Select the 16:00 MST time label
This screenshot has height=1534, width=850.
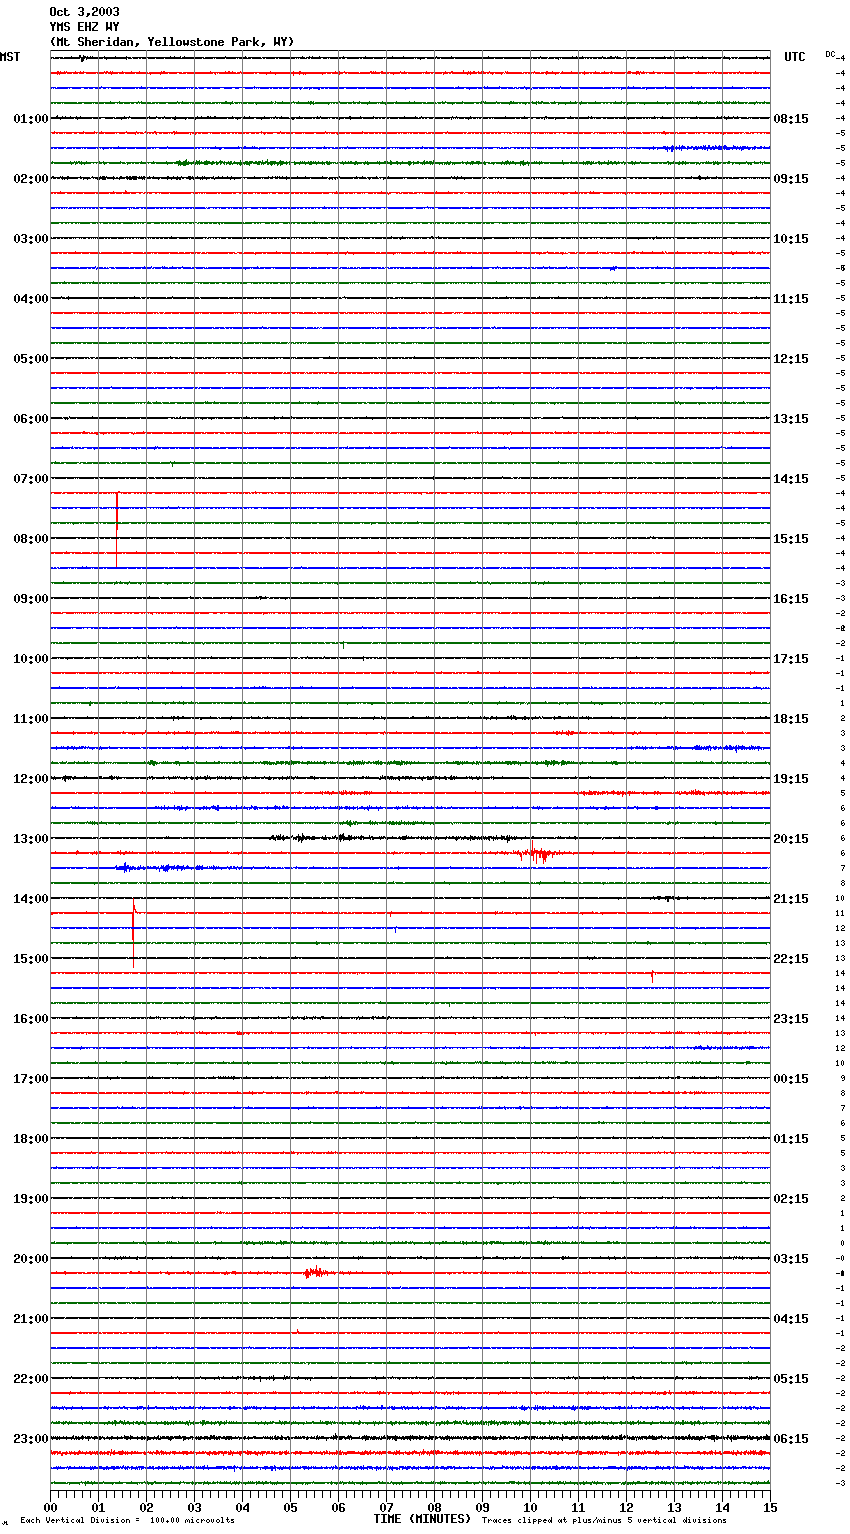tap(31, 1019)
